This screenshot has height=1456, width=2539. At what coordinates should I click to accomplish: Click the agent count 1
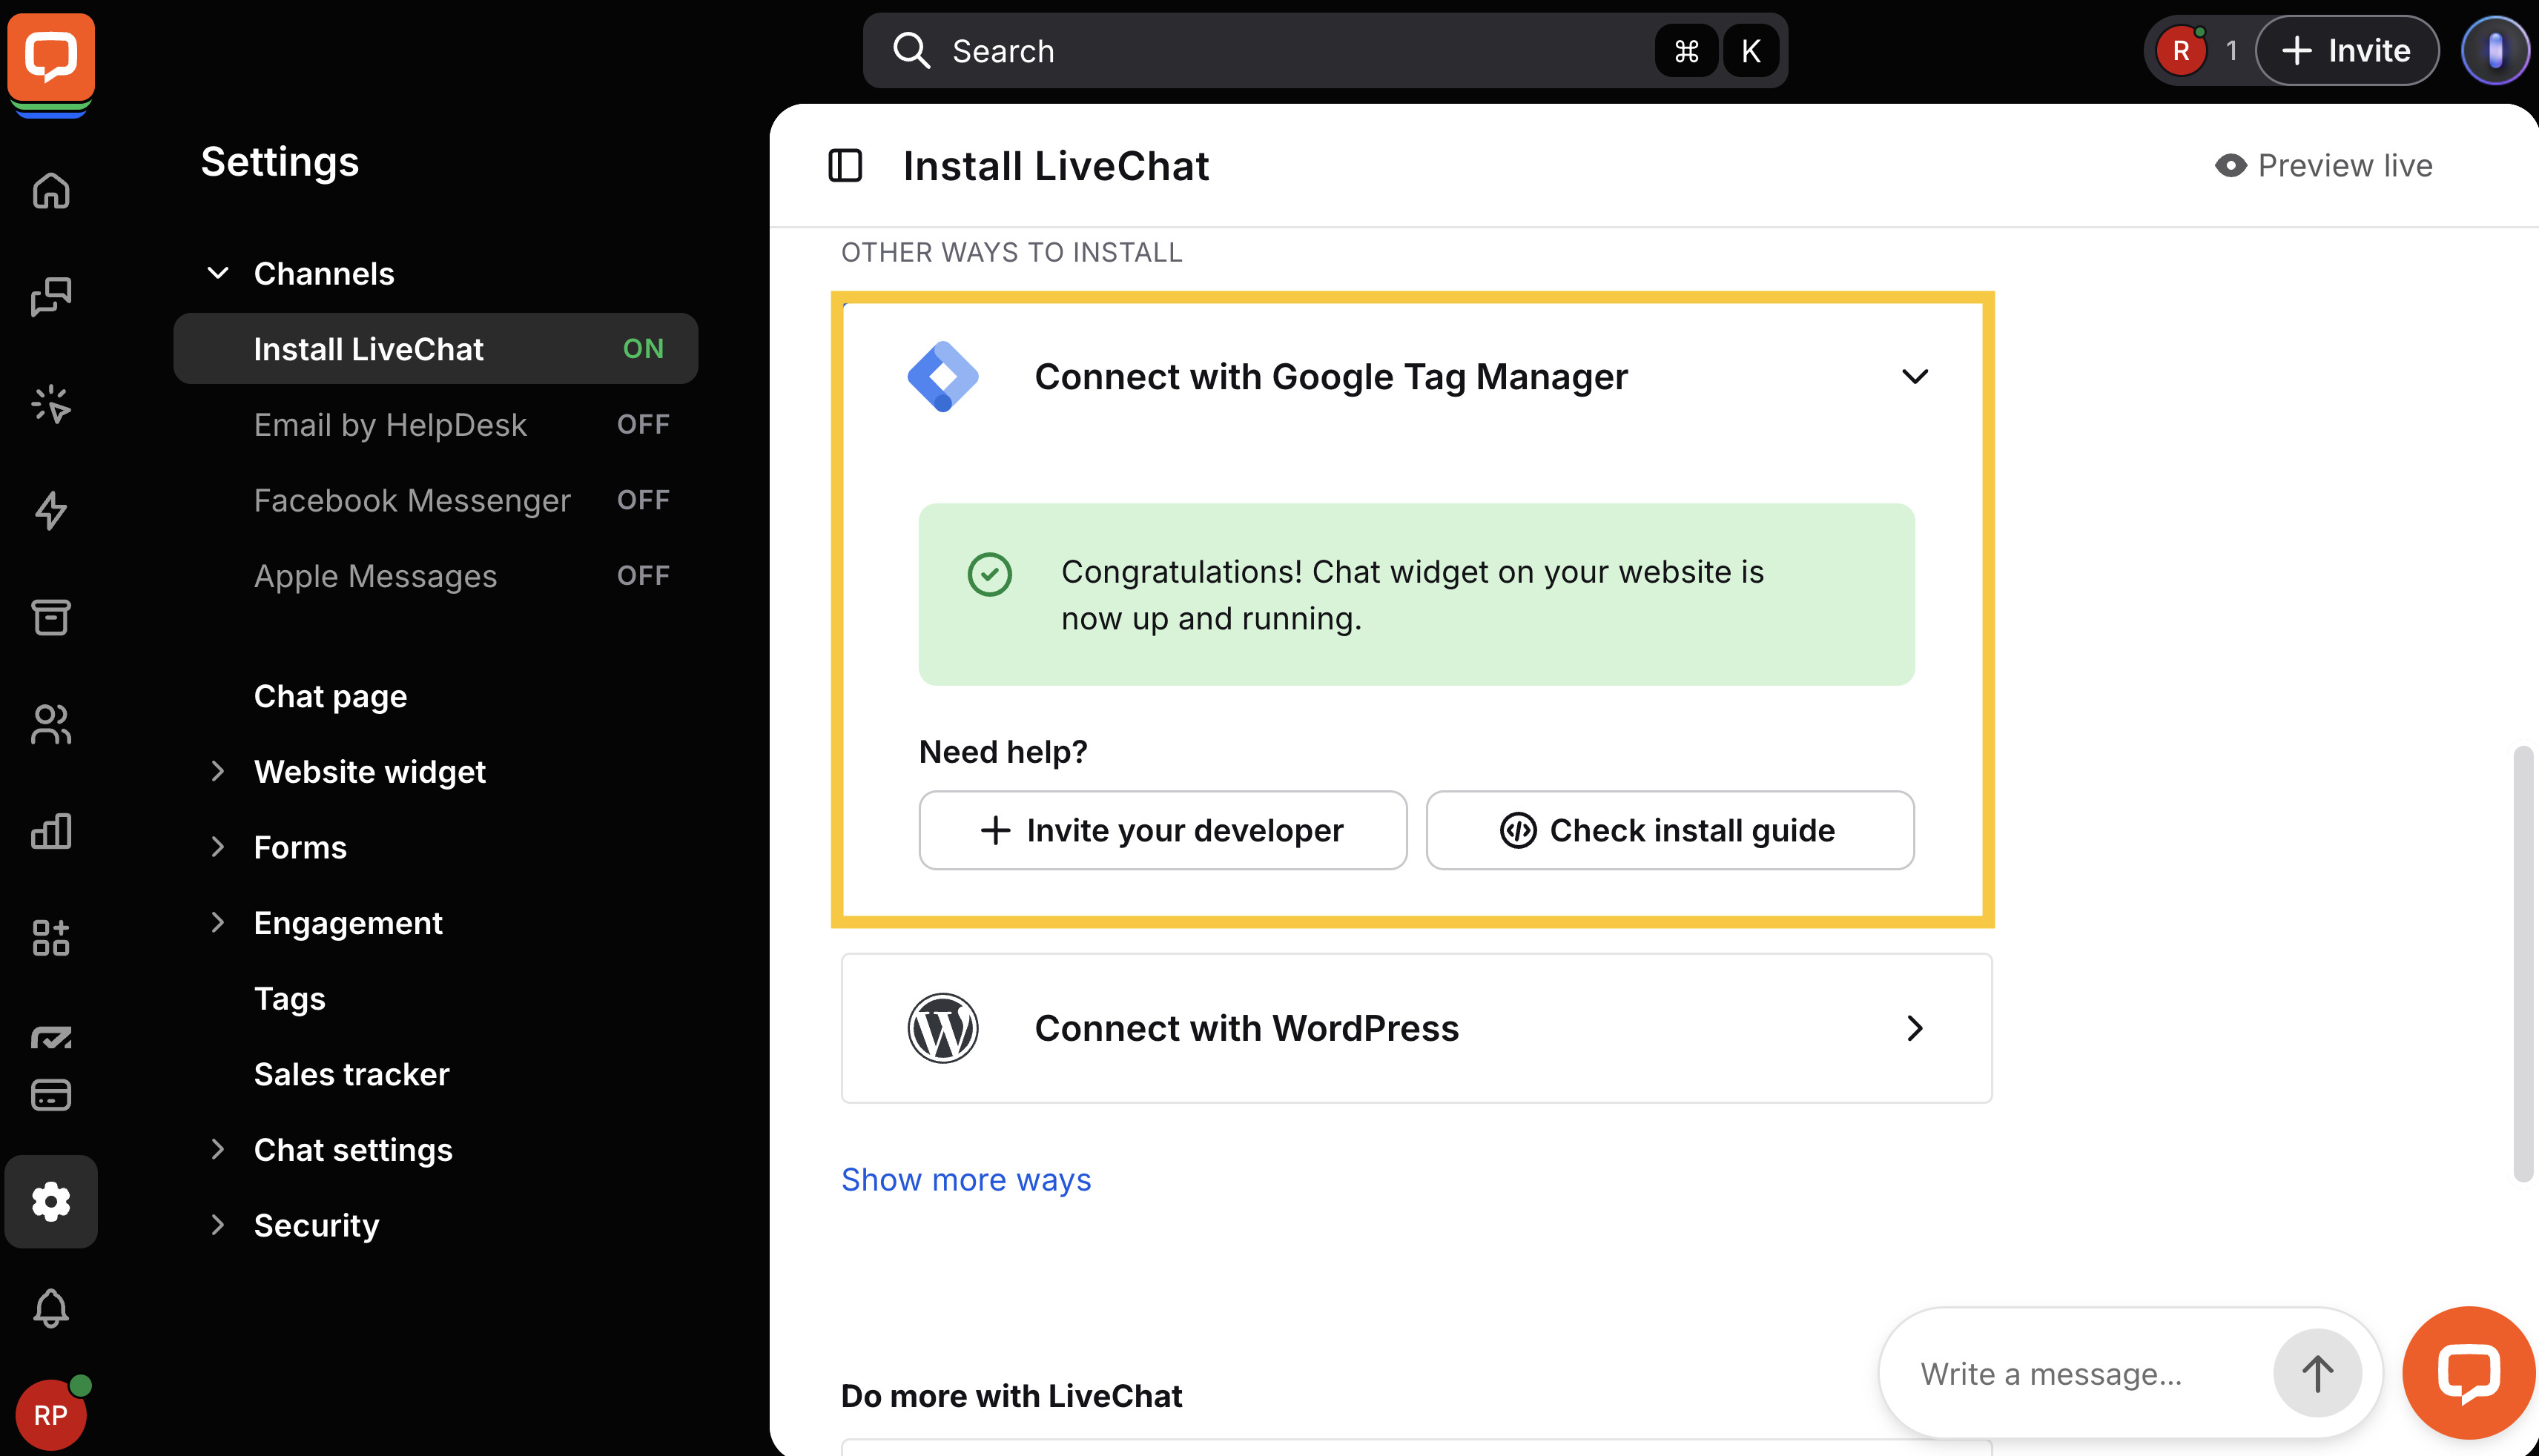pyautogui.click(x=2231, y=50)
